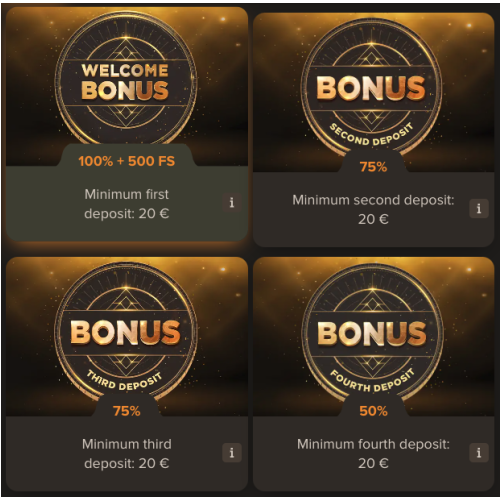Select the 100% + 500 FS label
Screen dimensions: 500x500
point(126,161)
